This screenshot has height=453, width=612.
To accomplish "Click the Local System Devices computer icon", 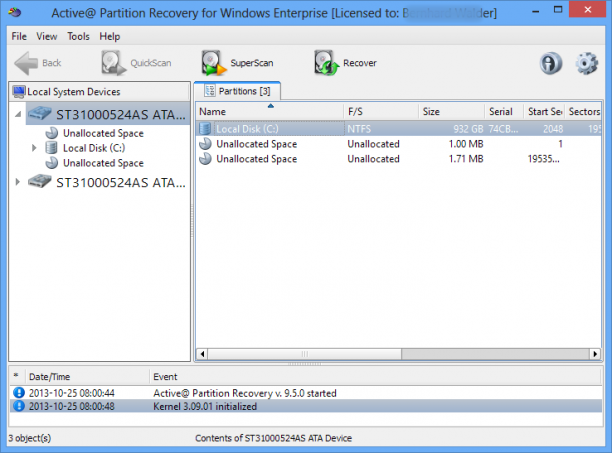I will click(19, 92).
